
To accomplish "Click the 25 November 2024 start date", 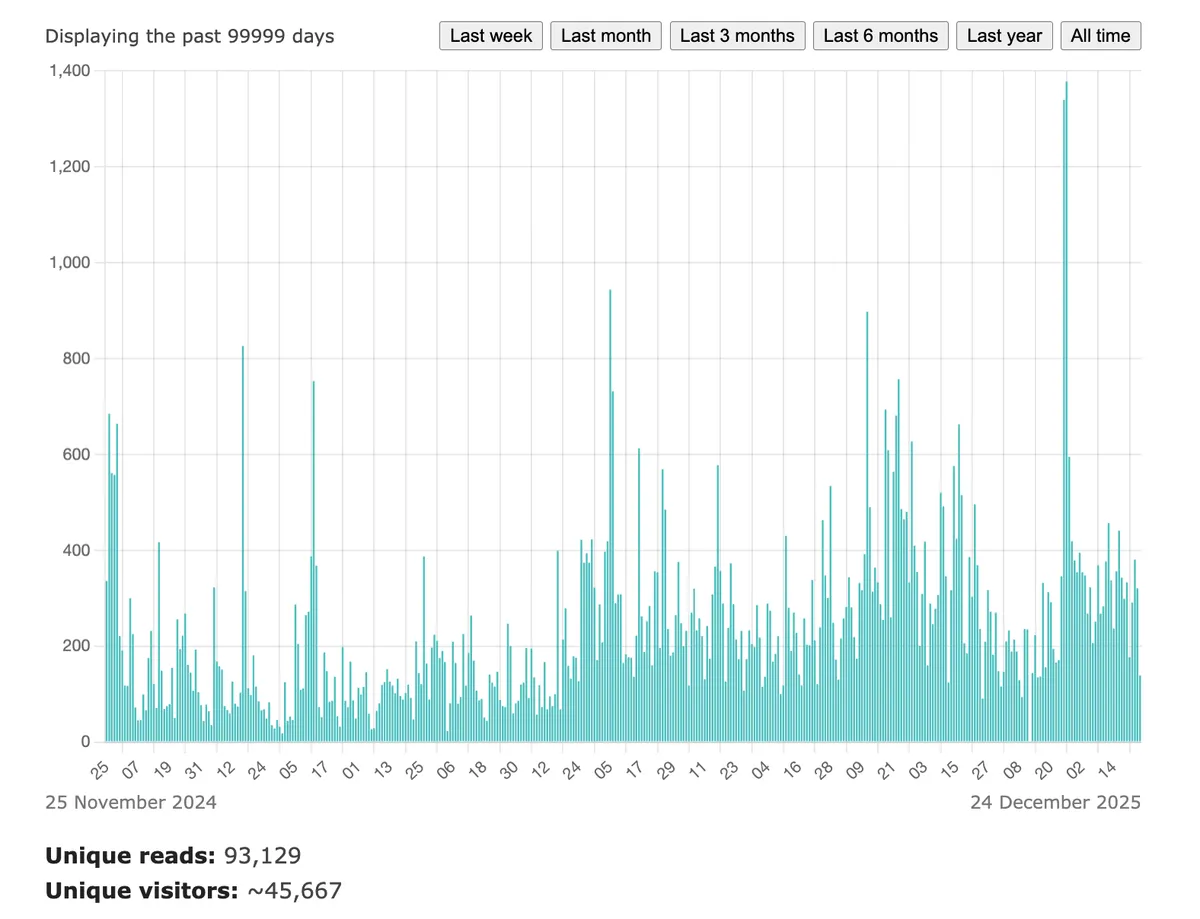I will (130, 802).
